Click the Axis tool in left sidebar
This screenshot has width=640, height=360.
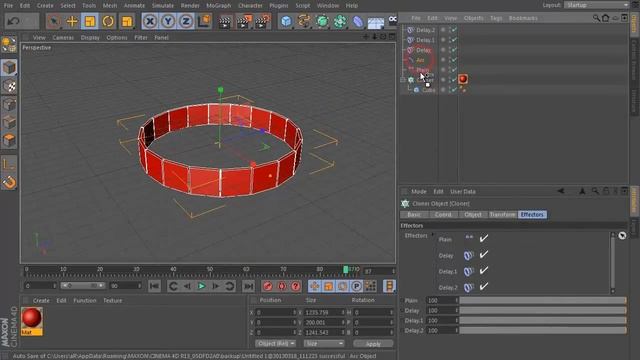tap(9, 164)
